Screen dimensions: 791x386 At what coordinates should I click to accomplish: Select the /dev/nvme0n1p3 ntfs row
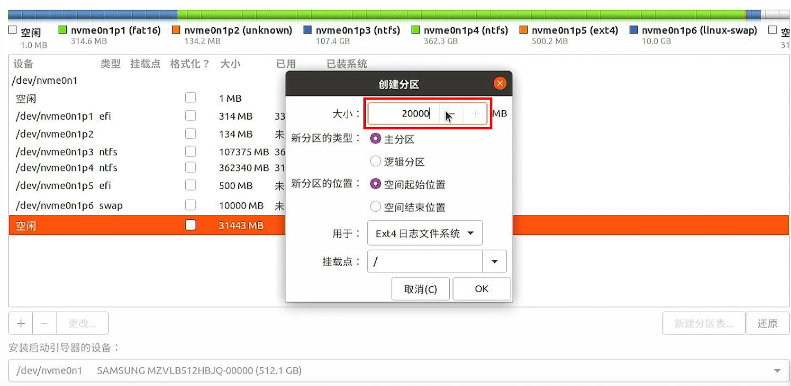(x=147, y=152)
